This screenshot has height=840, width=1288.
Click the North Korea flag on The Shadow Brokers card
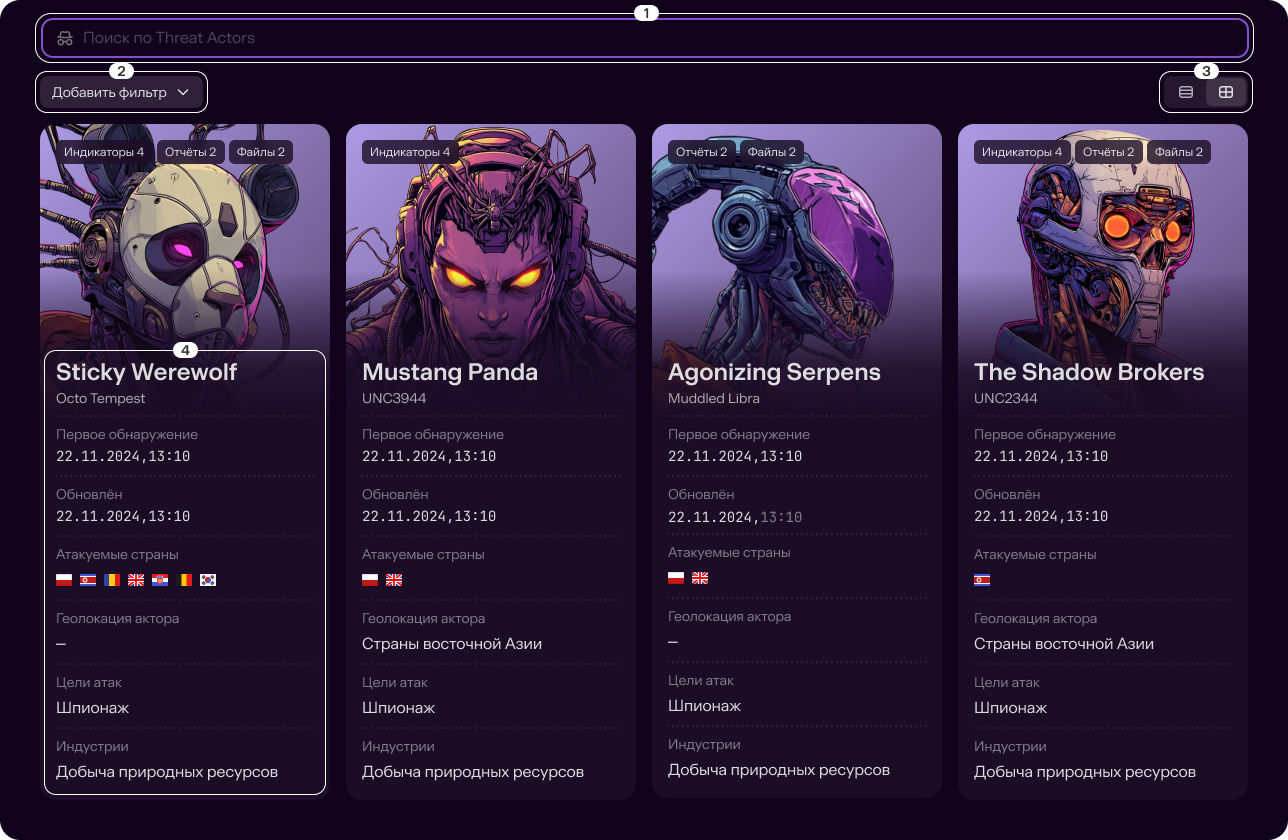pos(982,580)
